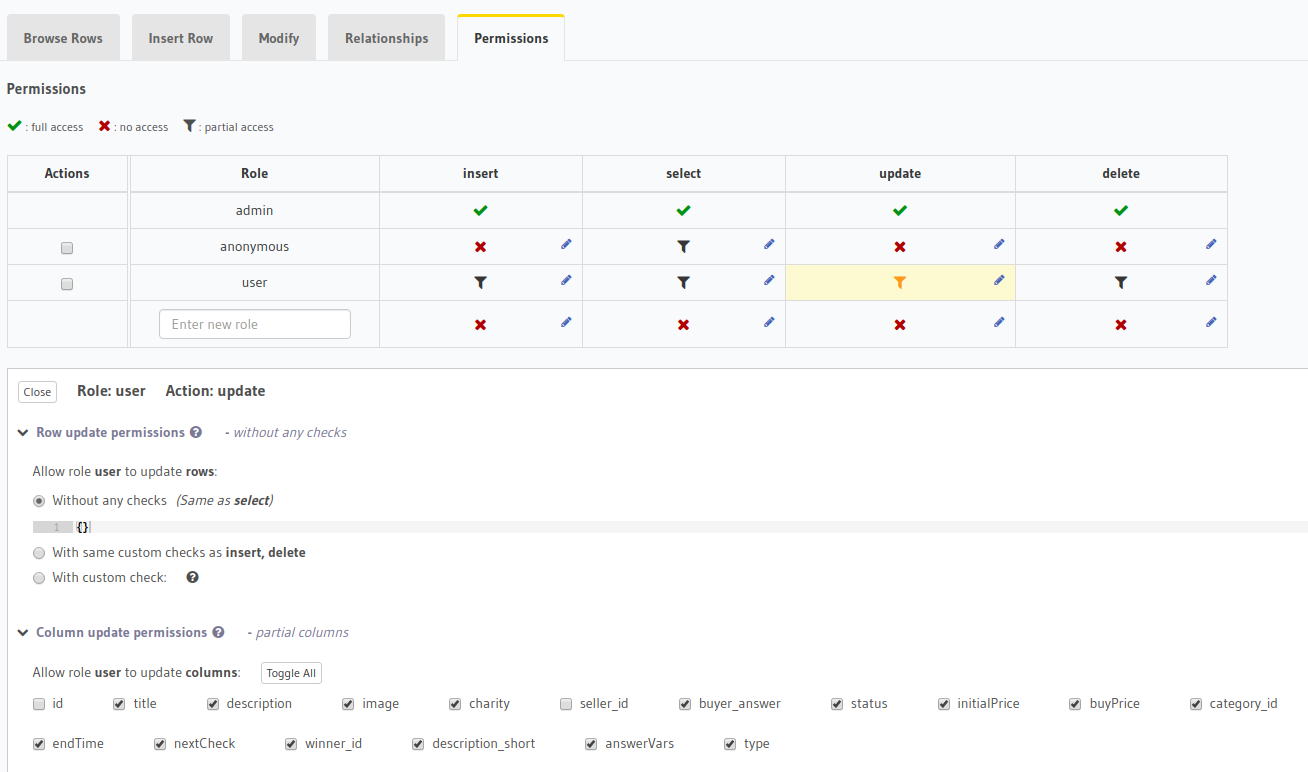Focus the 'Enter new role' input
This screenshot has width=1308, height=772.
(255, 324)
